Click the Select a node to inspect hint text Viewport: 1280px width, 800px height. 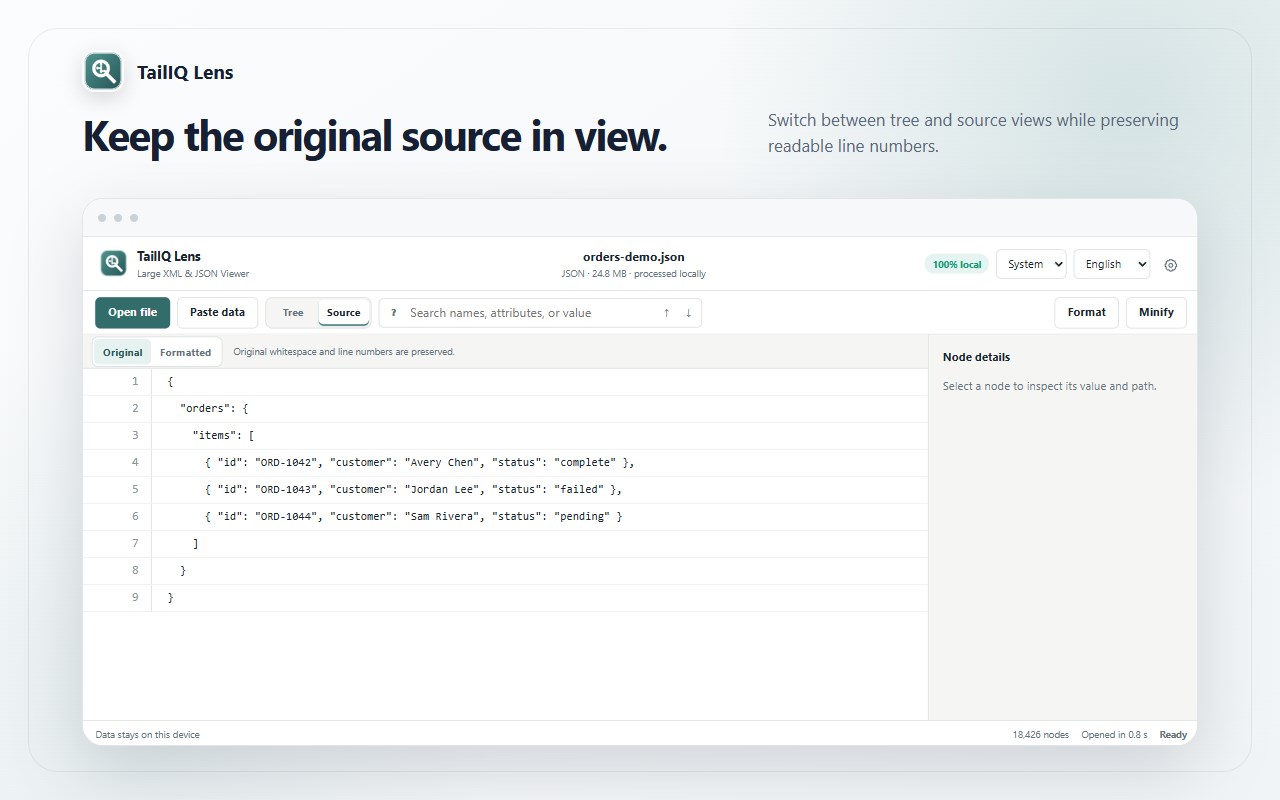pyautogui.click(x=1049, y=386)
